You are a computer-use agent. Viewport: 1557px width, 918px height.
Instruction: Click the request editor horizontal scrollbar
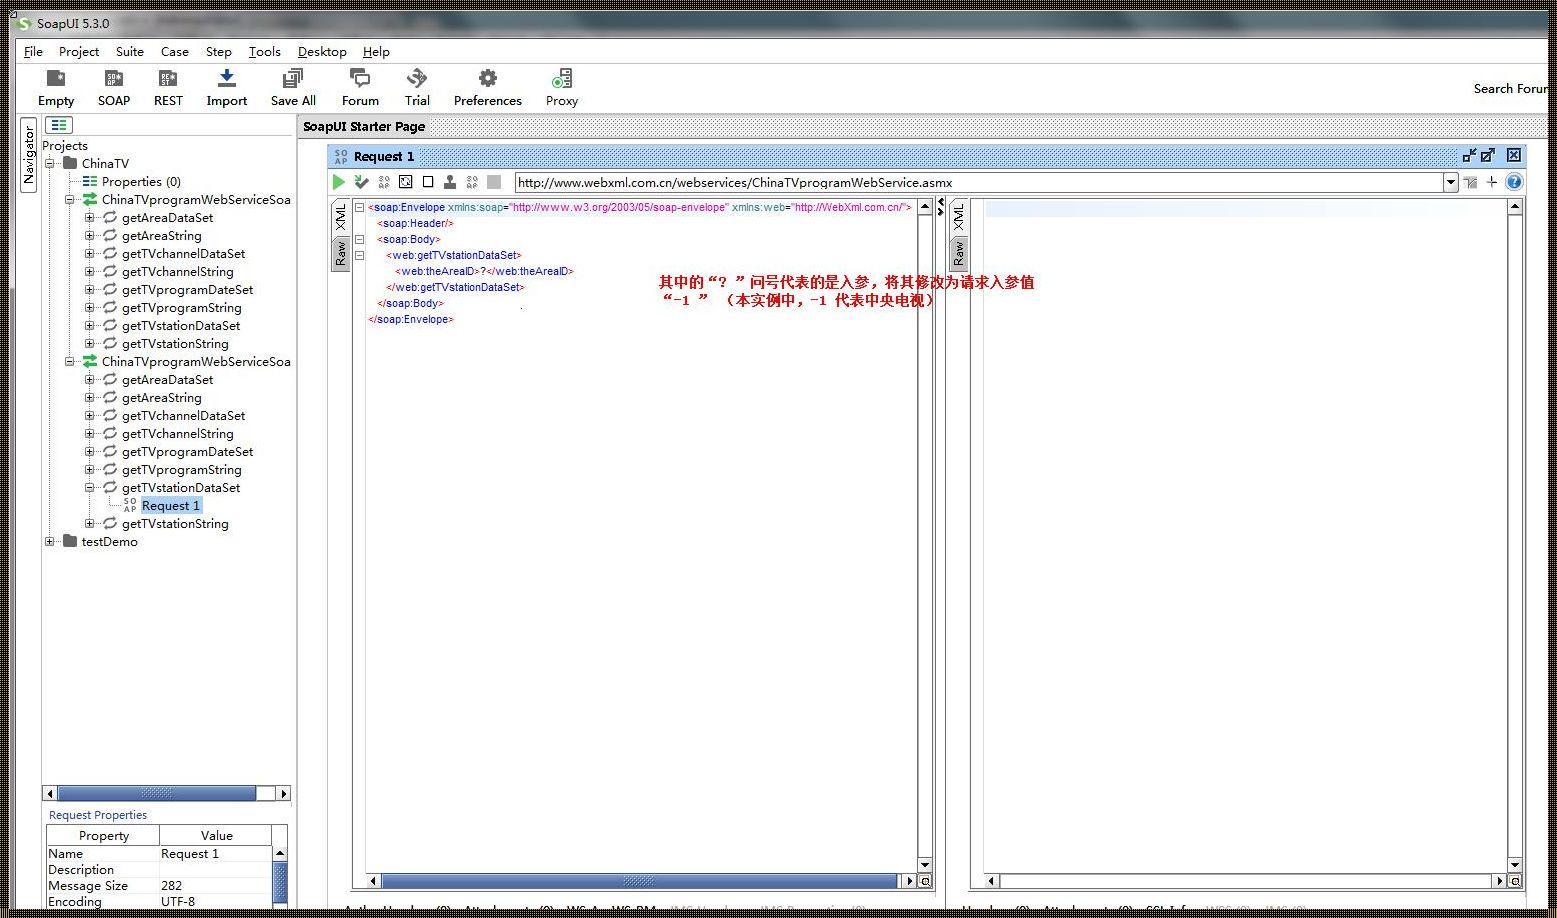[x=640, y=881]
